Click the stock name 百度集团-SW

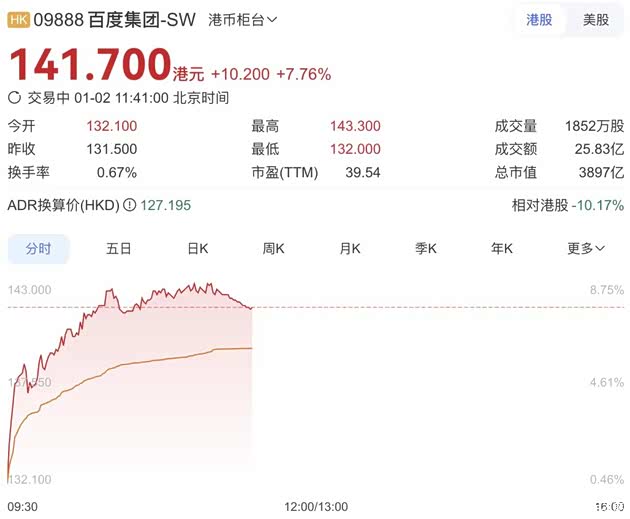[x=133, y=19]
